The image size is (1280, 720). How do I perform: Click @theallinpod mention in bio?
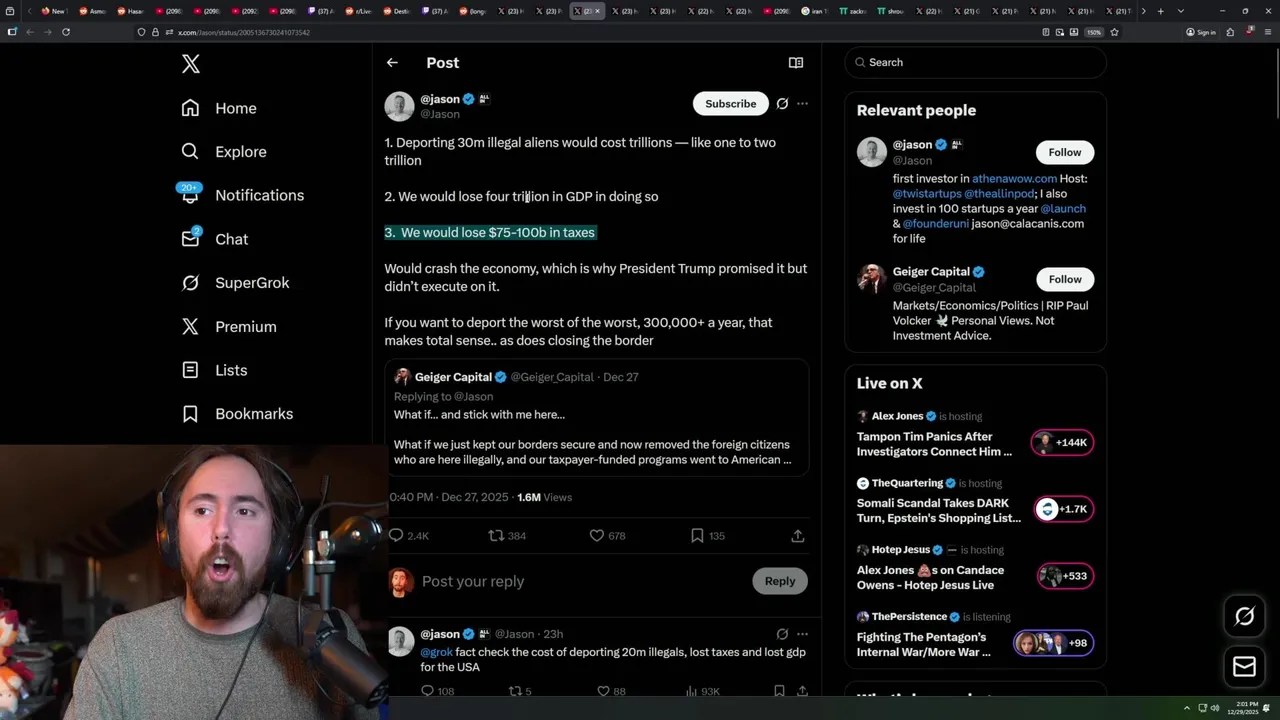pos(1000,193)
